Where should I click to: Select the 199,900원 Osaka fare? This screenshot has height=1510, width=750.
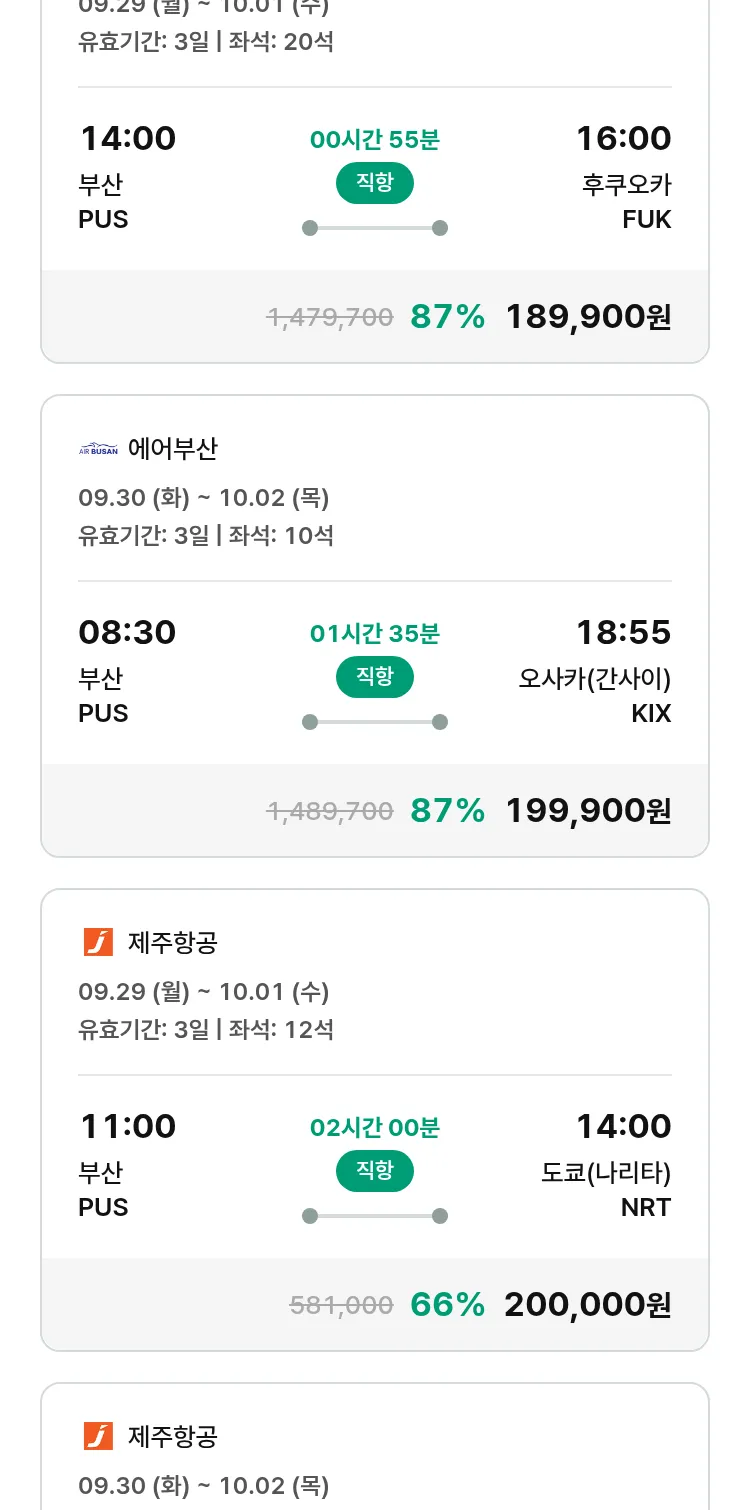pyautogui.click(x=588, y=811)
